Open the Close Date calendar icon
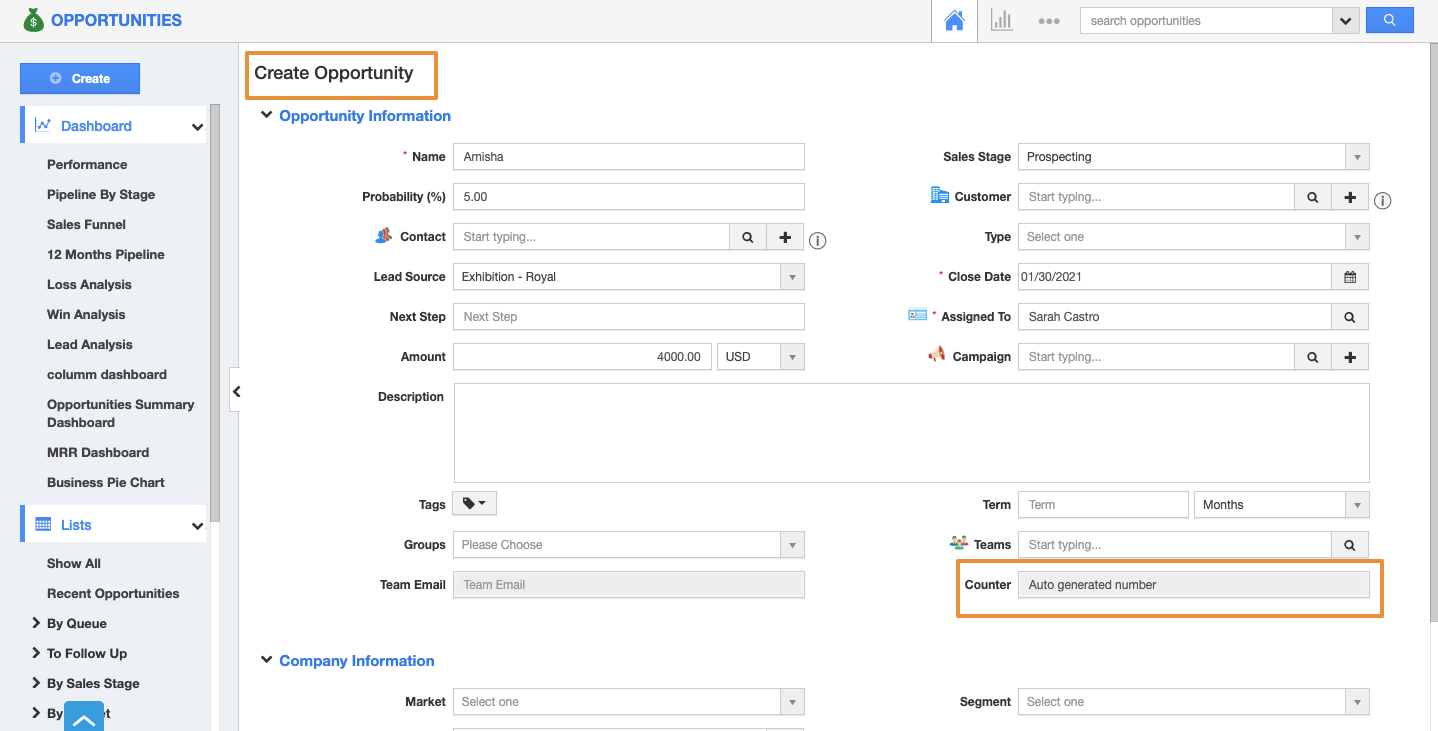 (x=1350, y=277)
